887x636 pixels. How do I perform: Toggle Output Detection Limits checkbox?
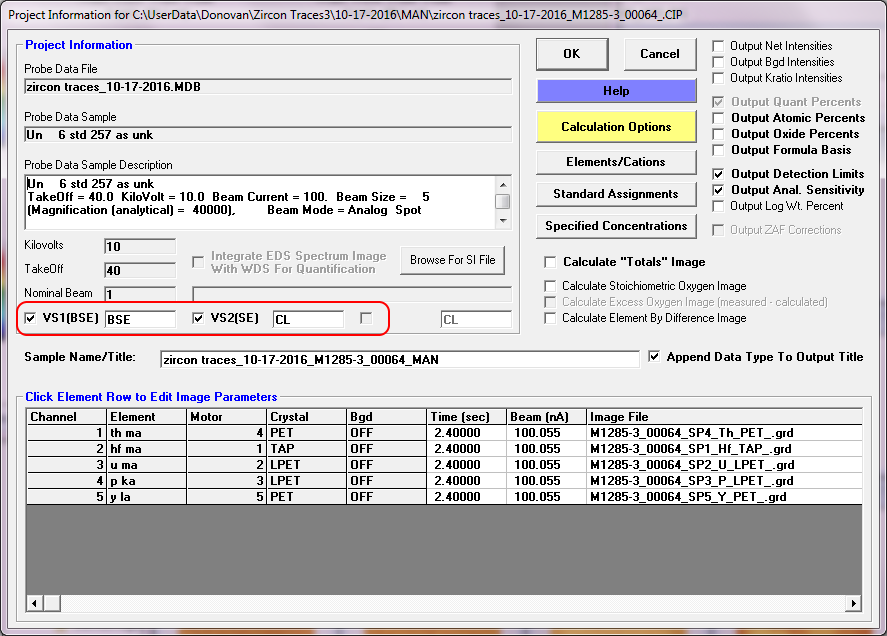click(x=719, y=174)
